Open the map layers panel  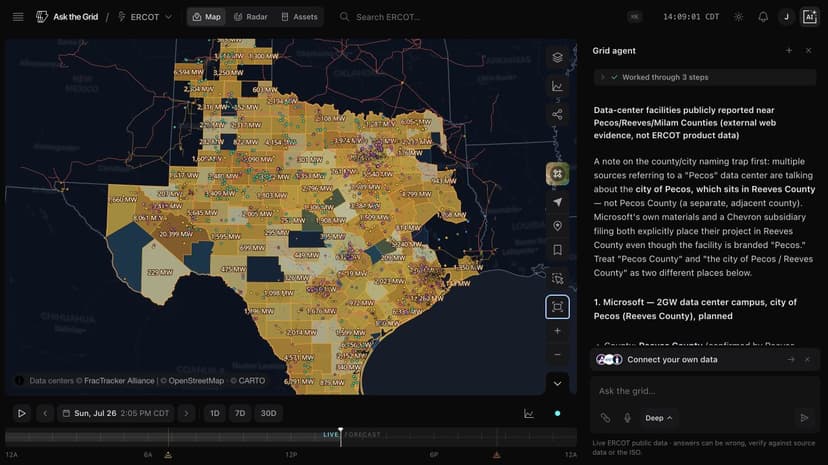(557, 57)
